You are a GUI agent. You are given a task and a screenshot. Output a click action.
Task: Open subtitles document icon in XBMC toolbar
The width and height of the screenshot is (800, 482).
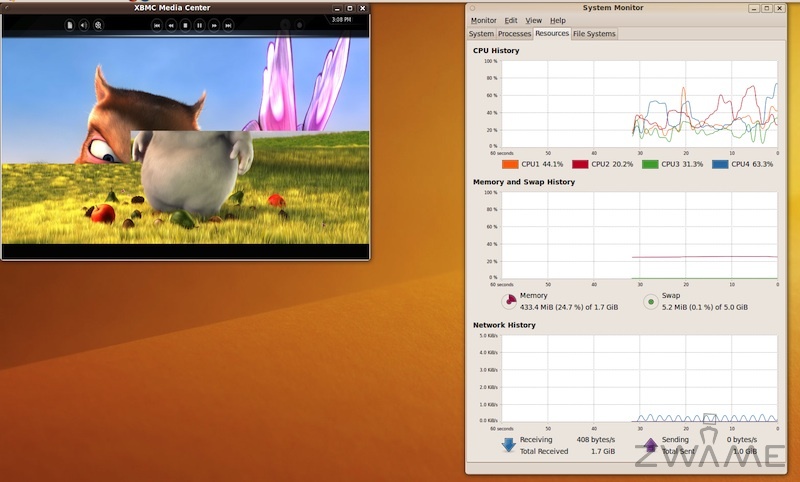(69, 25)
